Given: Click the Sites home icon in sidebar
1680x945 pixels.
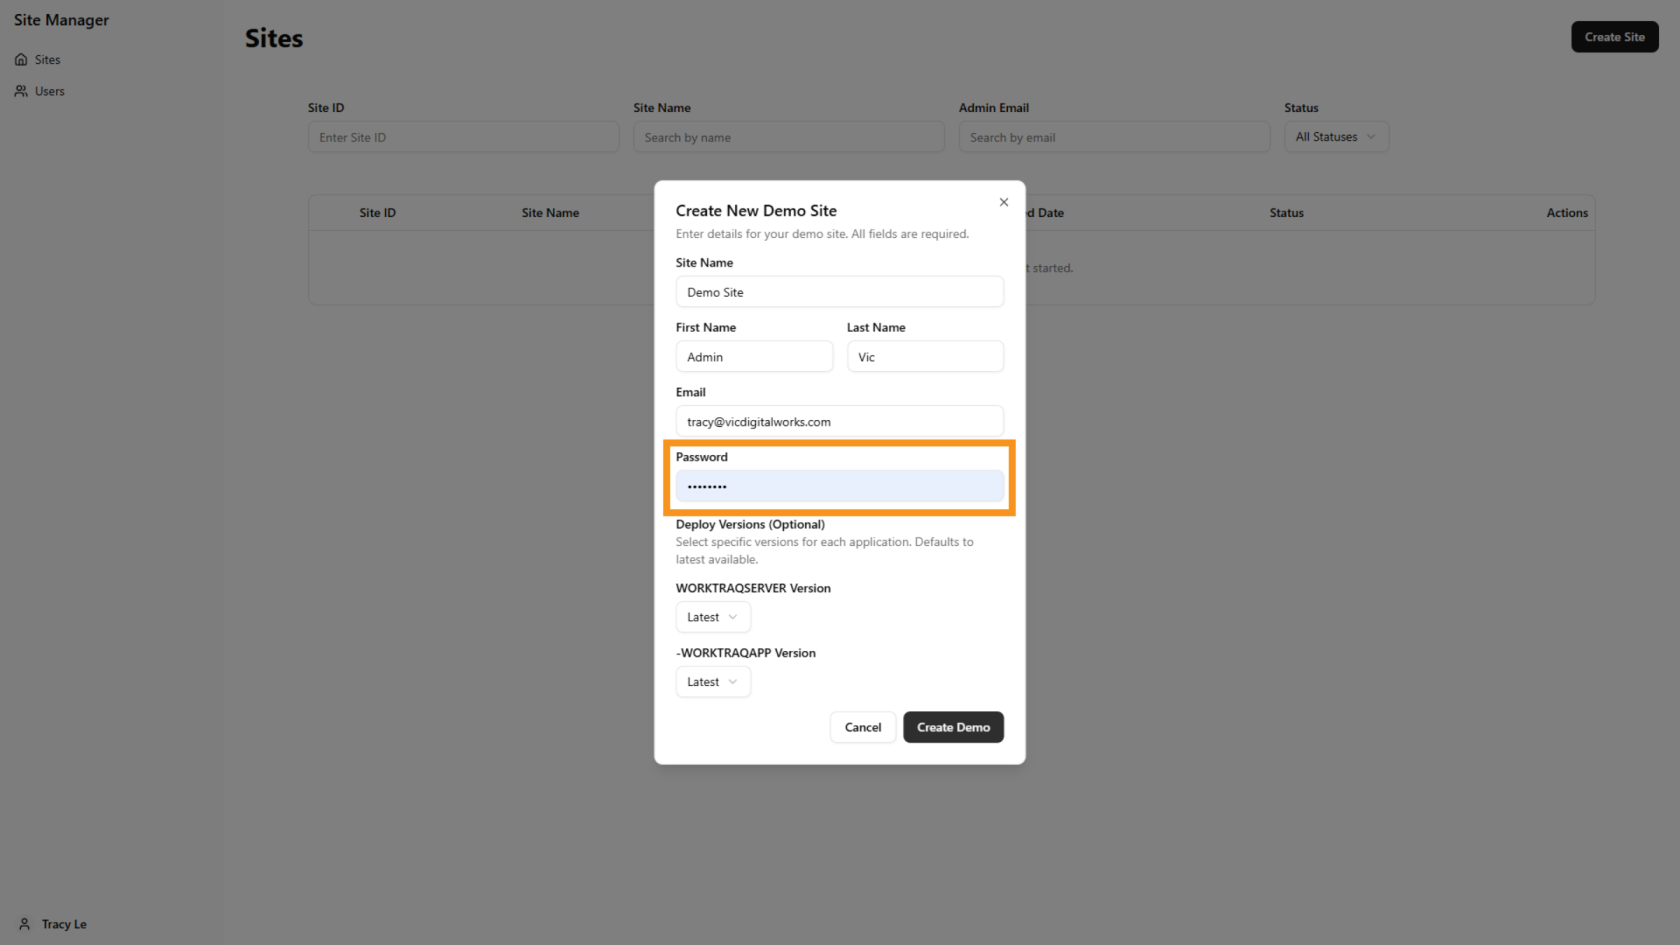Looking at the screenshot, I should 21,60.
